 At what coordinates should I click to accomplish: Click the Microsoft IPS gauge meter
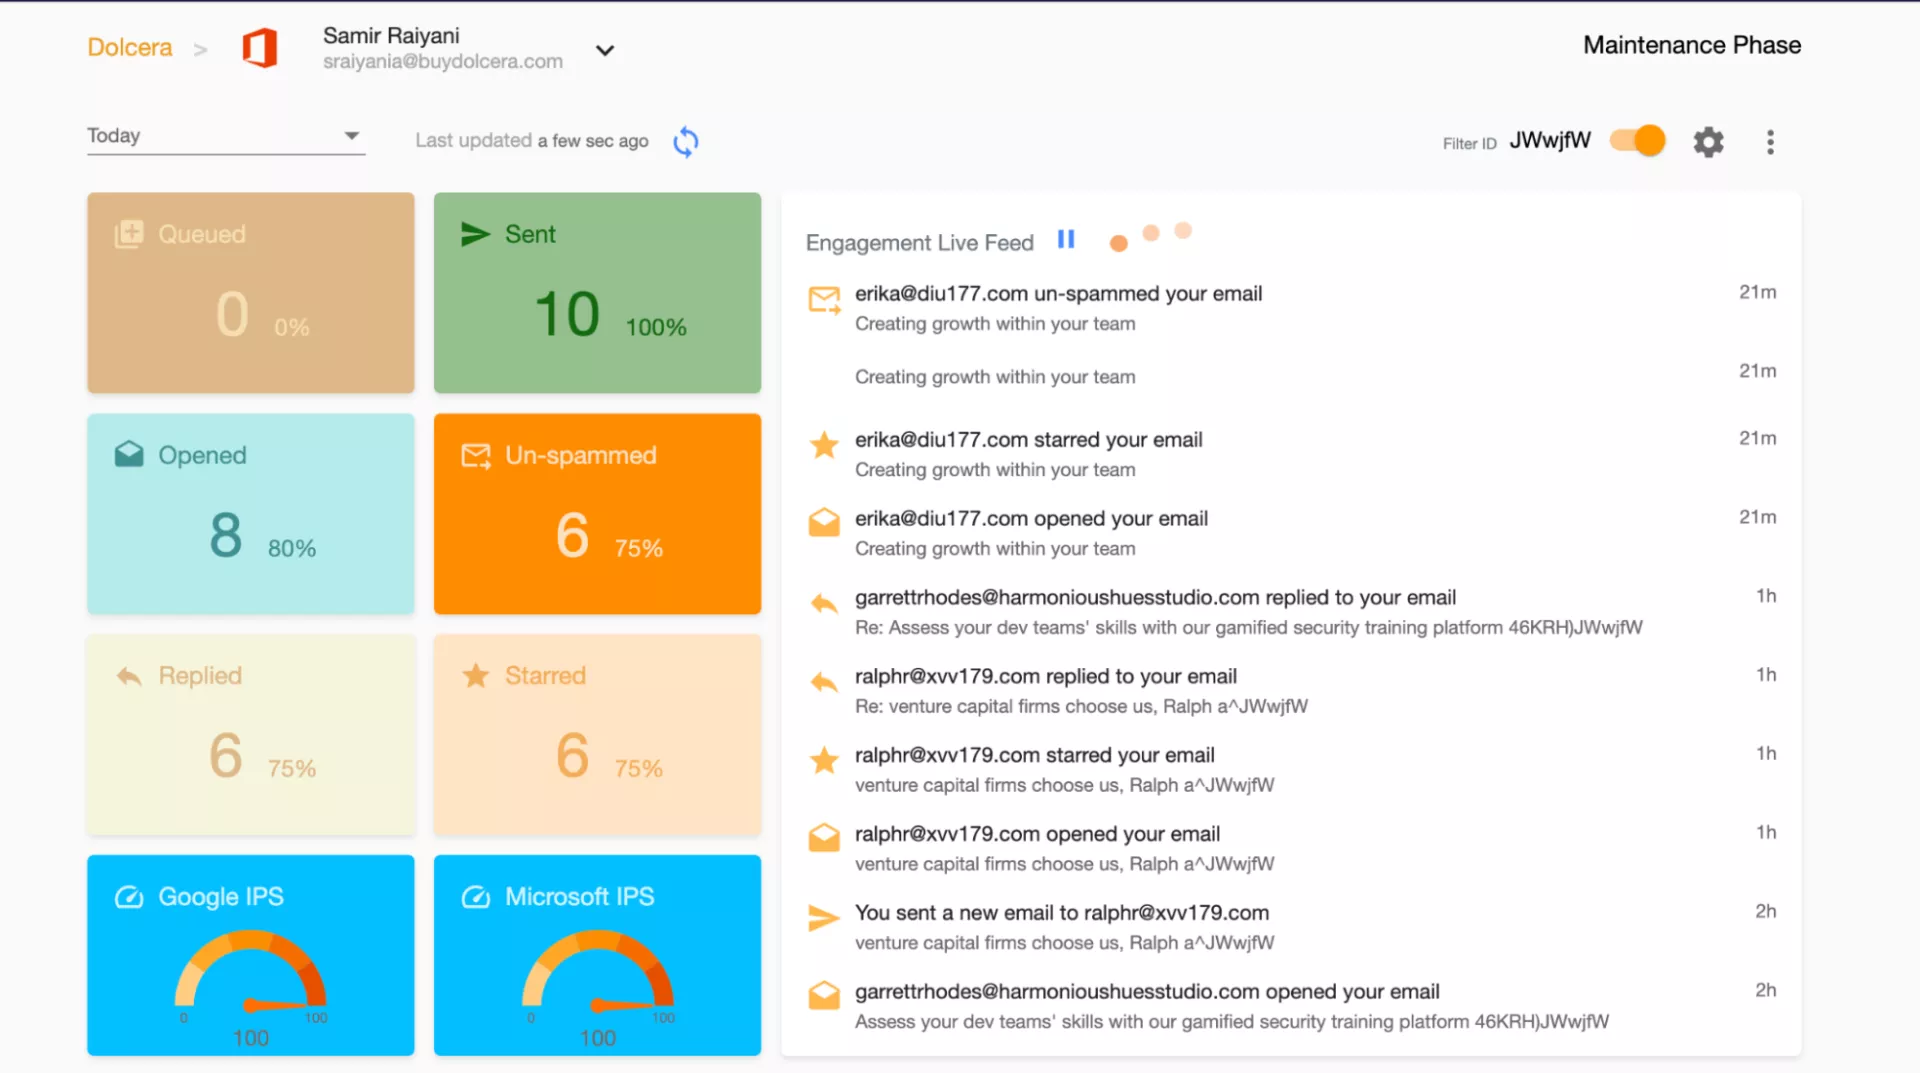pos(597,975)
